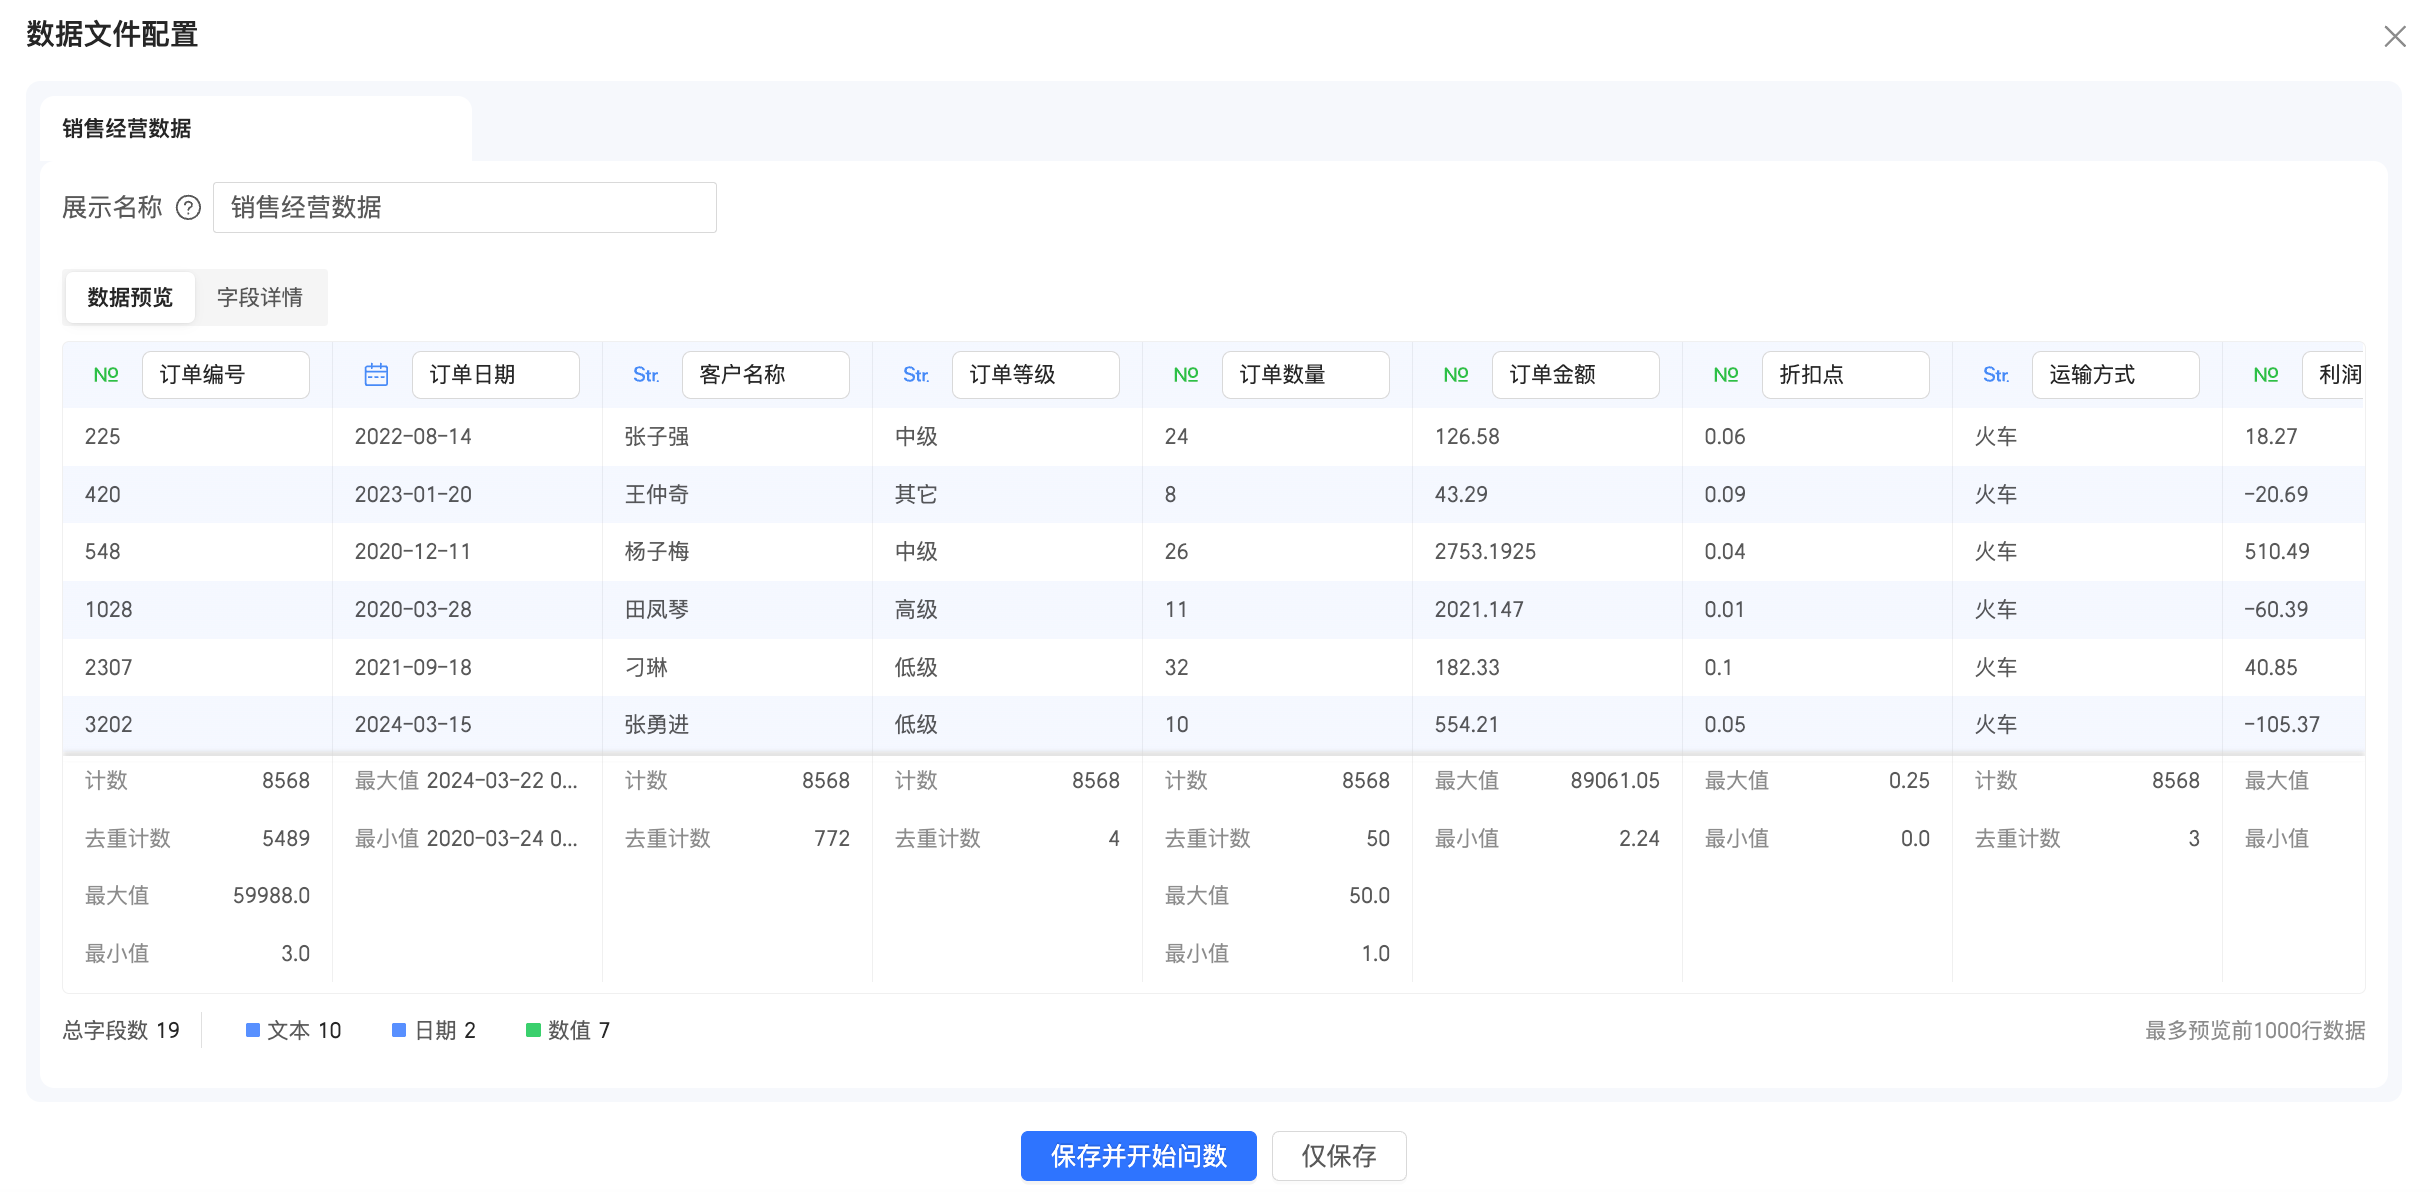The image size is (2434, 1192).
Task: Select customer cell 刁琳
Action: (737, 668)
